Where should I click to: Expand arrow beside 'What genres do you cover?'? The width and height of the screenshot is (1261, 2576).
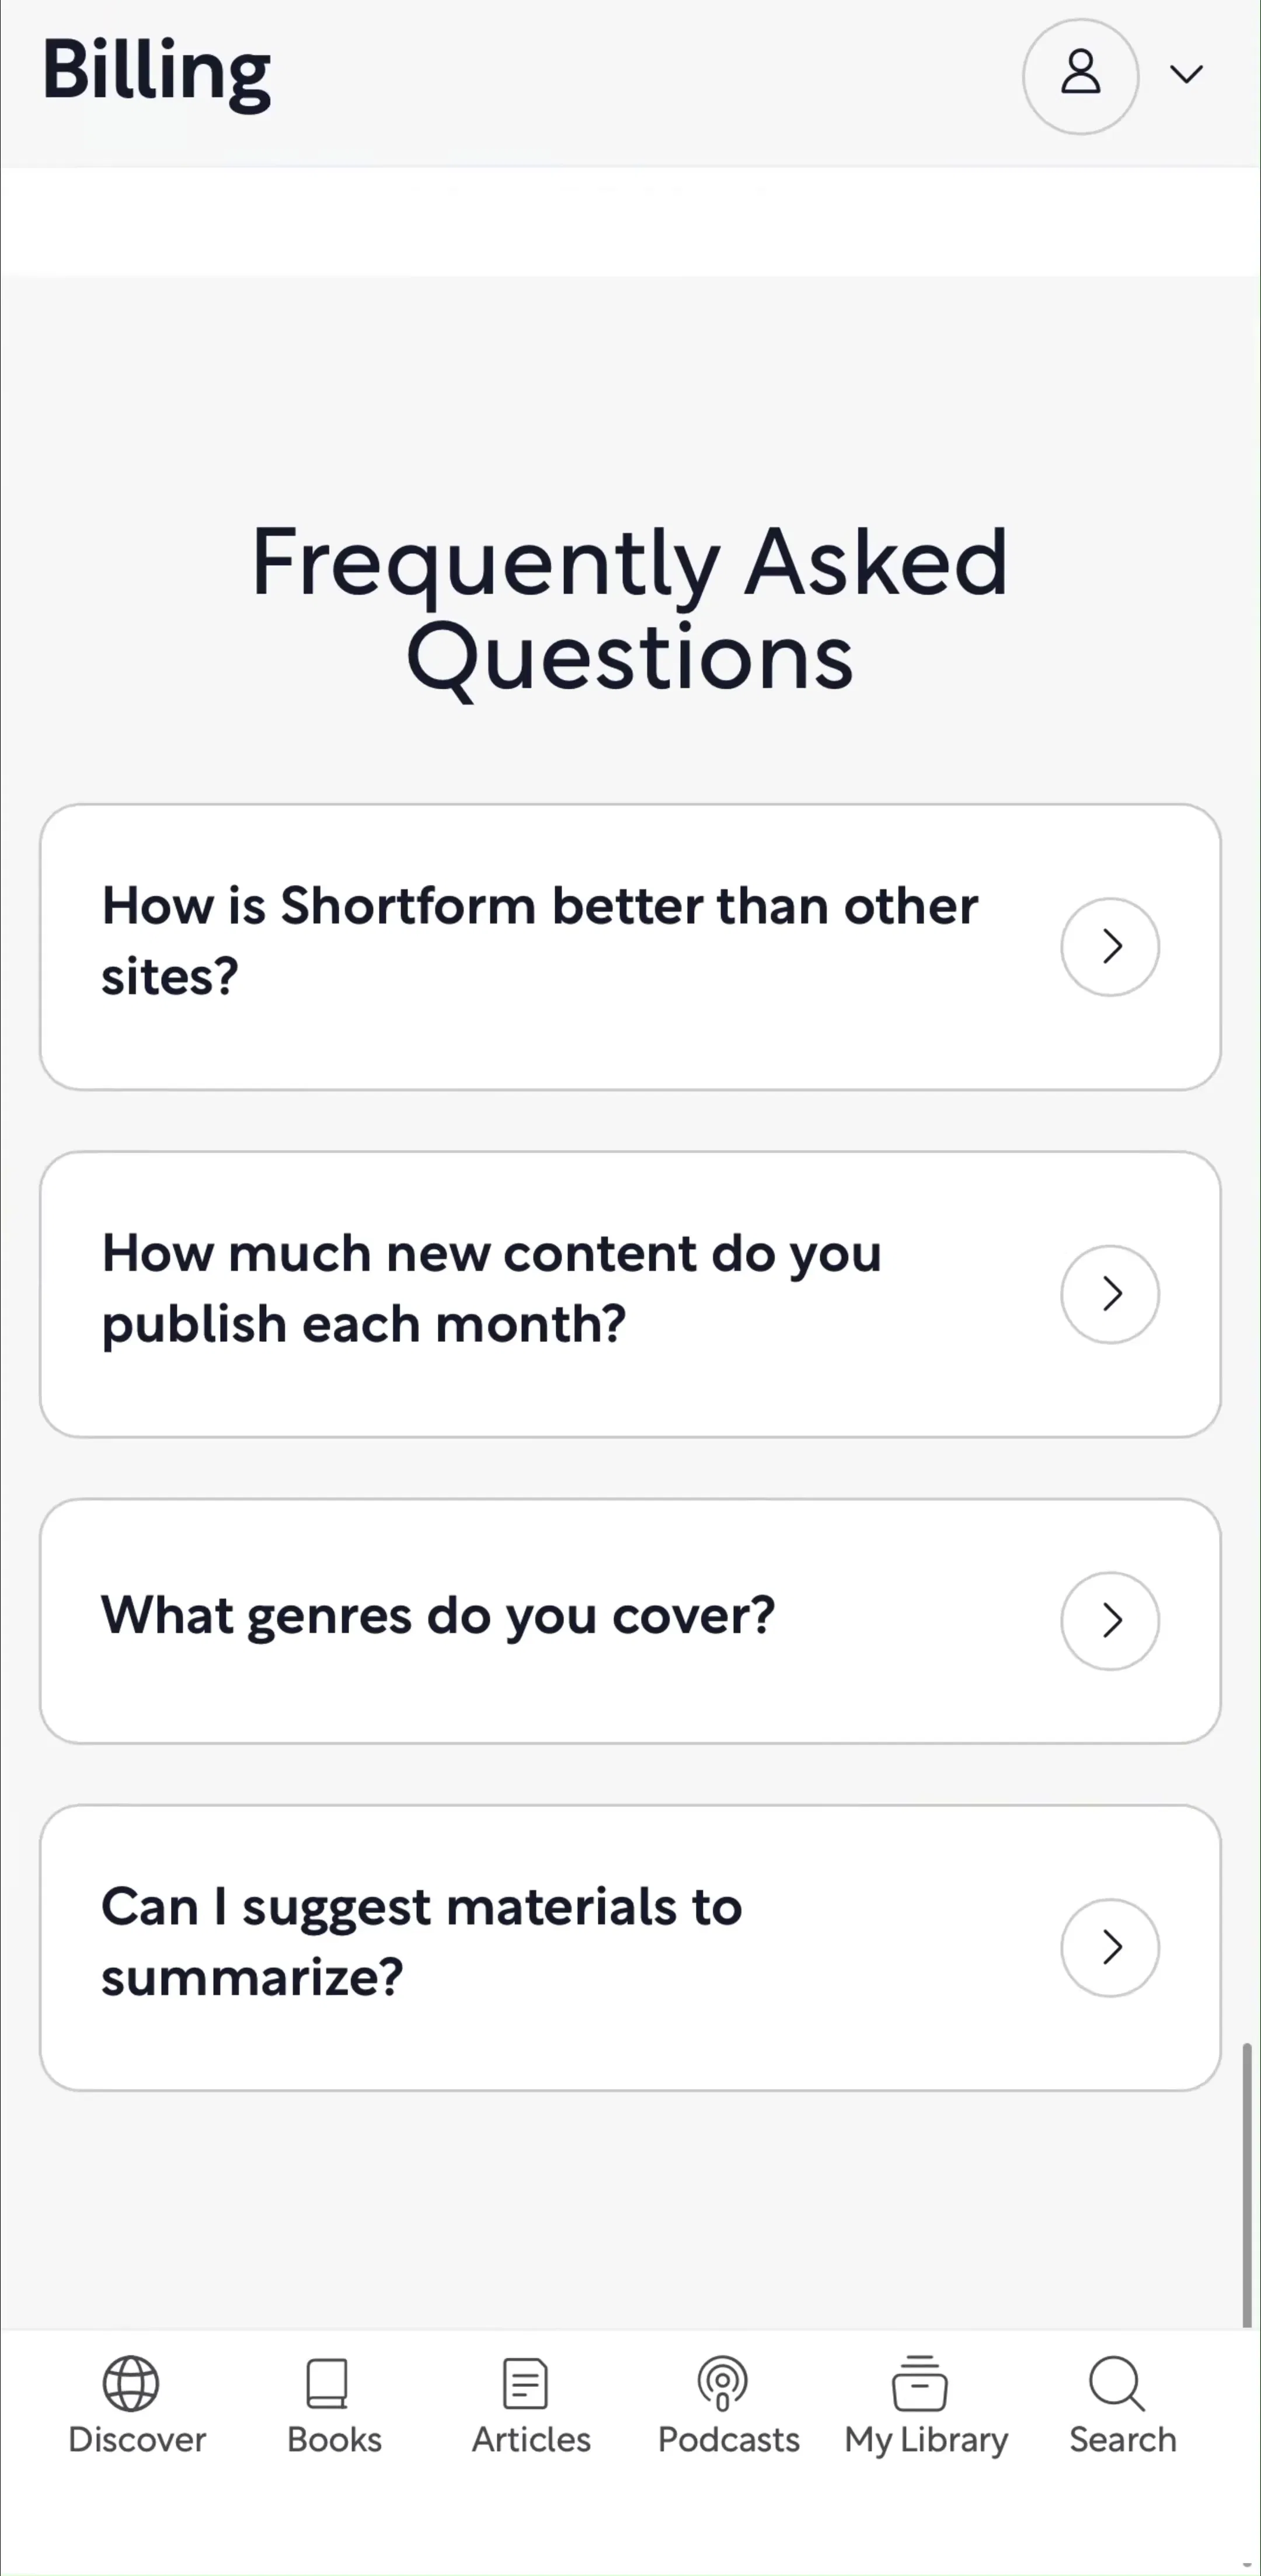[1110, 1620]
